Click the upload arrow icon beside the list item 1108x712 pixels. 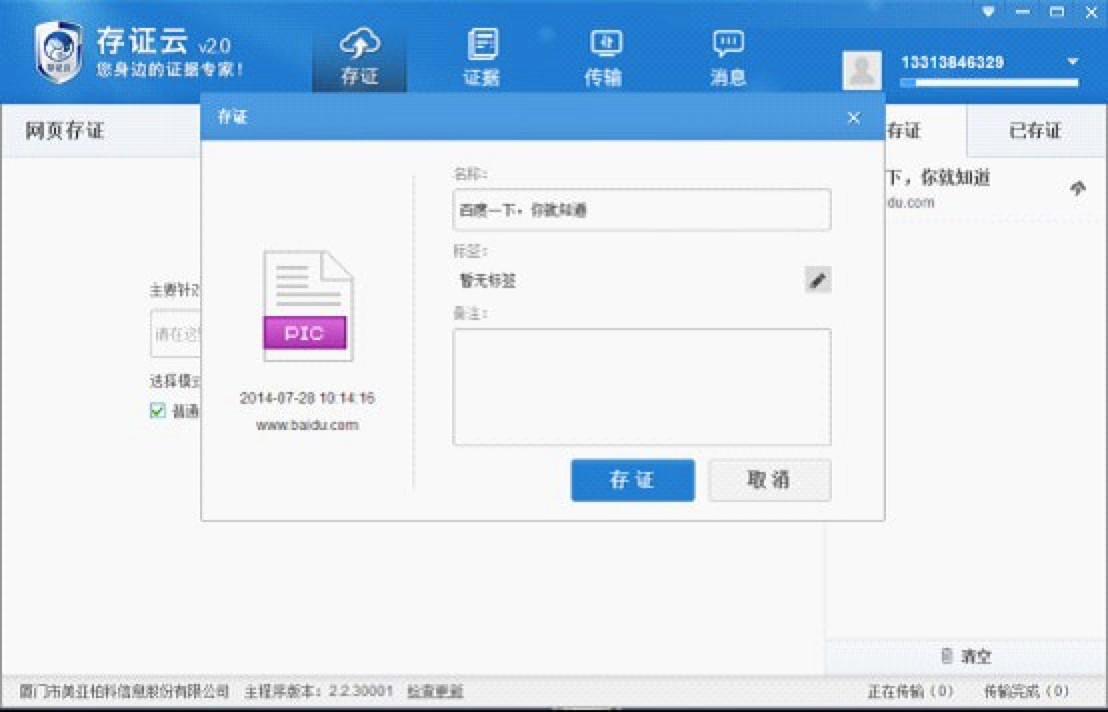1078,188
